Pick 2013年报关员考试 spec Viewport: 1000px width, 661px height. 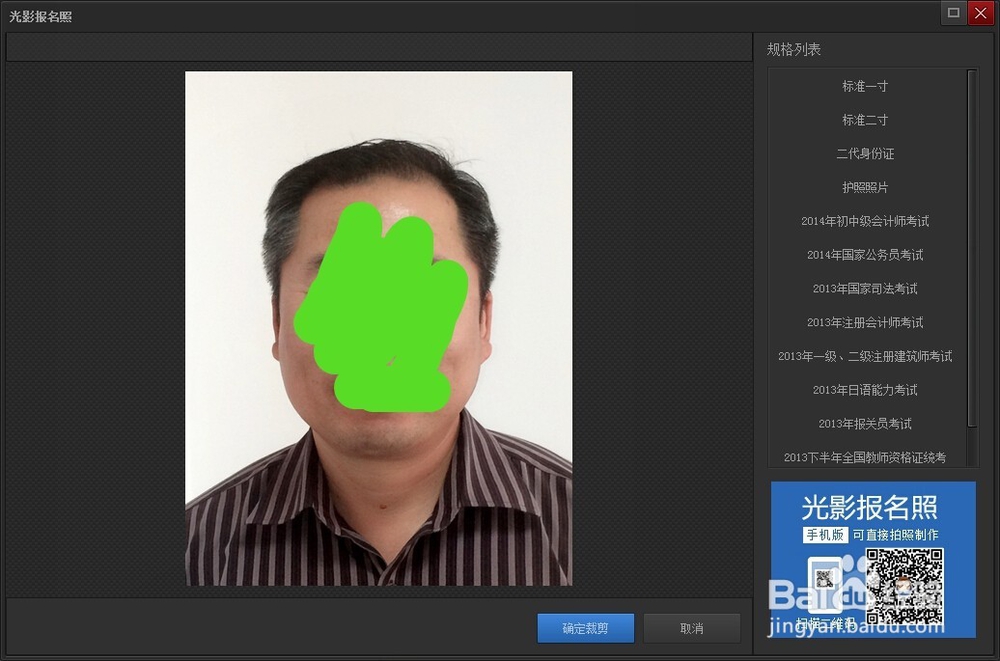pyautogui.click(x=865, y=424)
